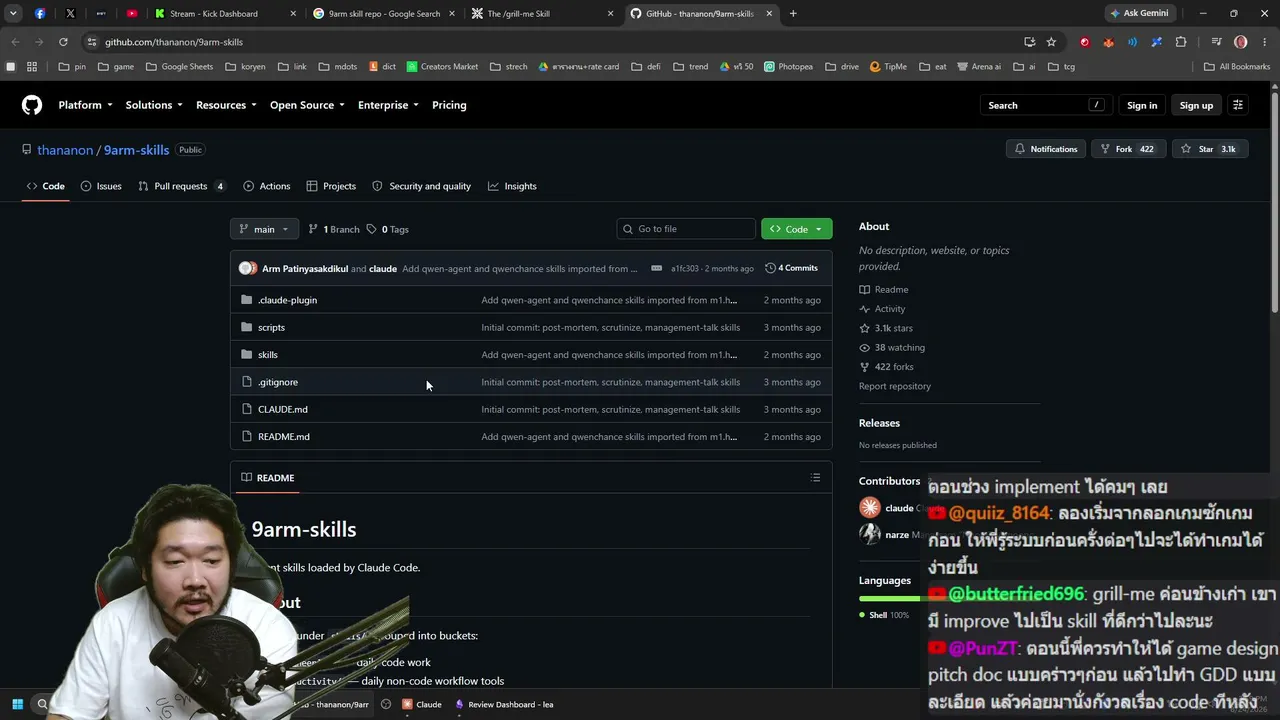Click the browser address bar URL
The image size is (1280, 720).
coord(174,42)
